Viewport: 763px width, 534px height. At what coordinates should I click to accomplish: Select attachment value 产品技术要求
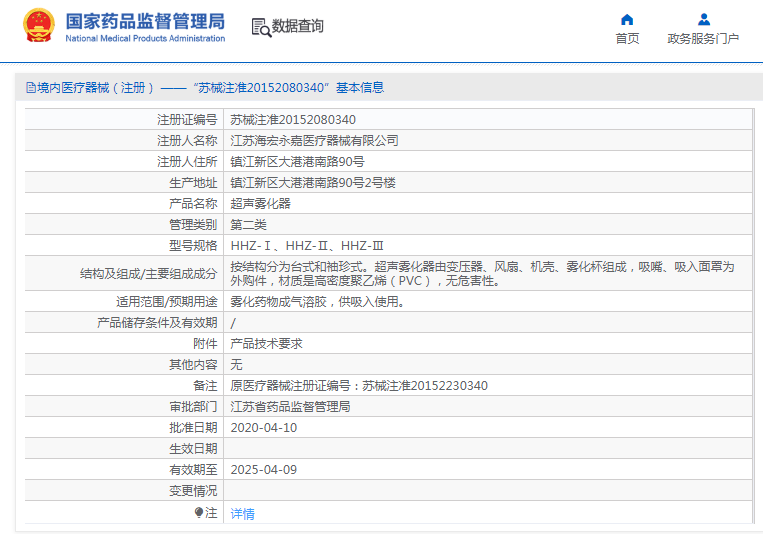click(266, 344)
